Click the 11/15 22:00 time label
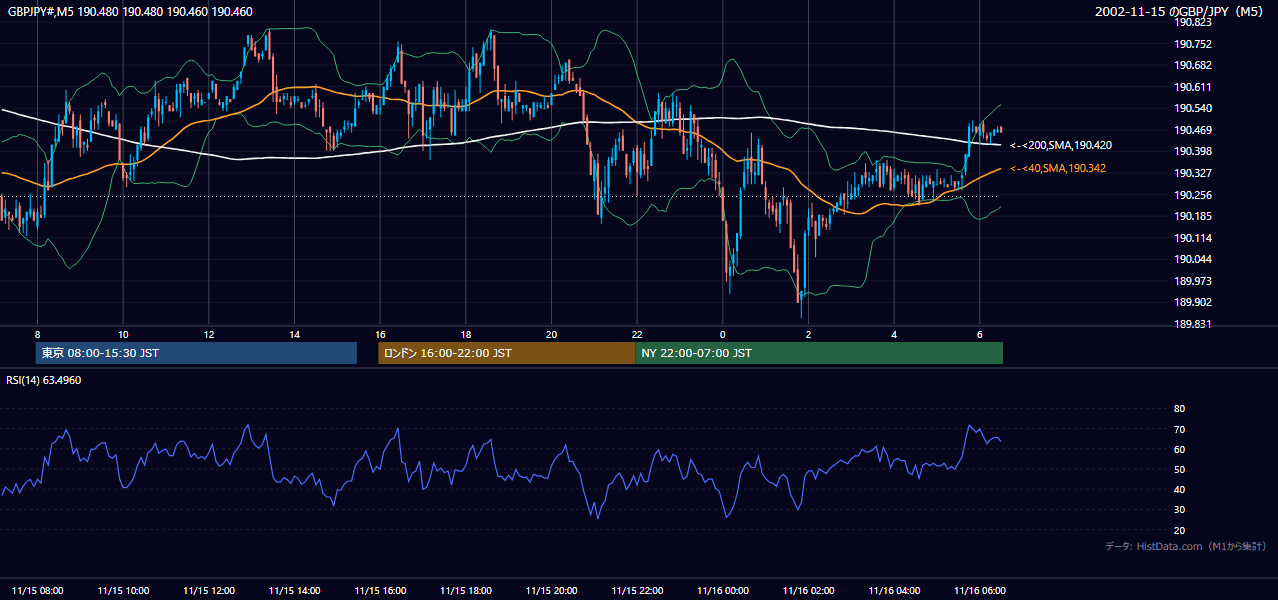Viewport: 1278px width, 600px height. (638, 590)
